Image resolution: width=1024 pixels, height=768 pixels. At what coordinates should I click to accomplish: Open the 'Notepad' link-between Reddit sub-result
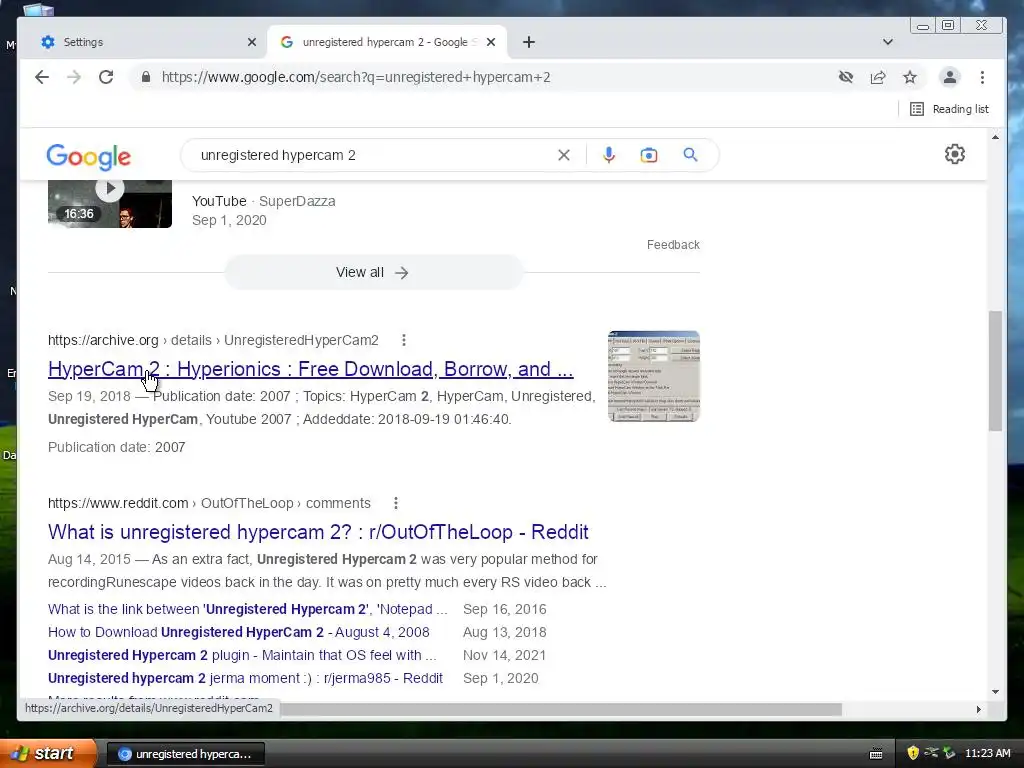click(248, 609)
